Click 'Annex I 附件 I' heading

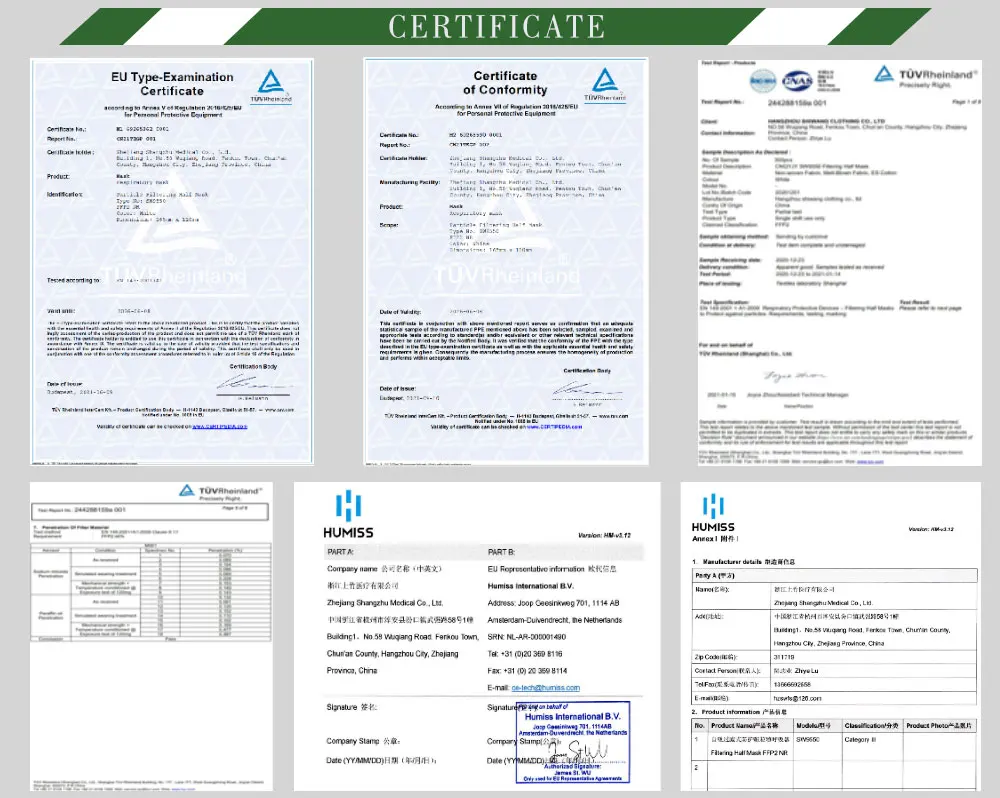[715, 539]
